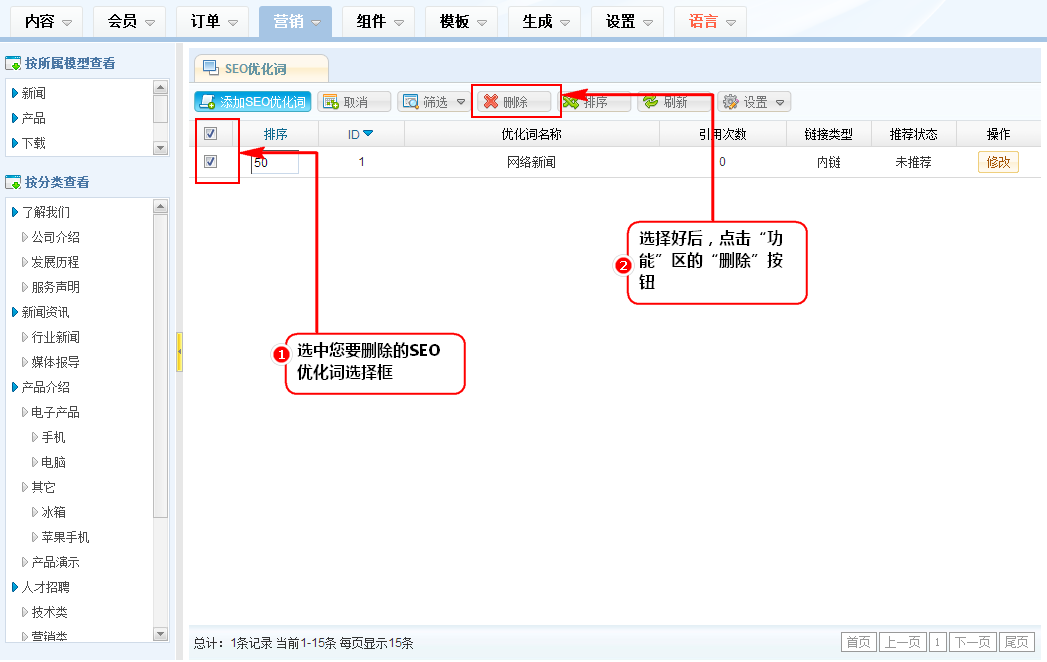Click the 删除 delete button

pyautogui.click(x=515, y=102)
